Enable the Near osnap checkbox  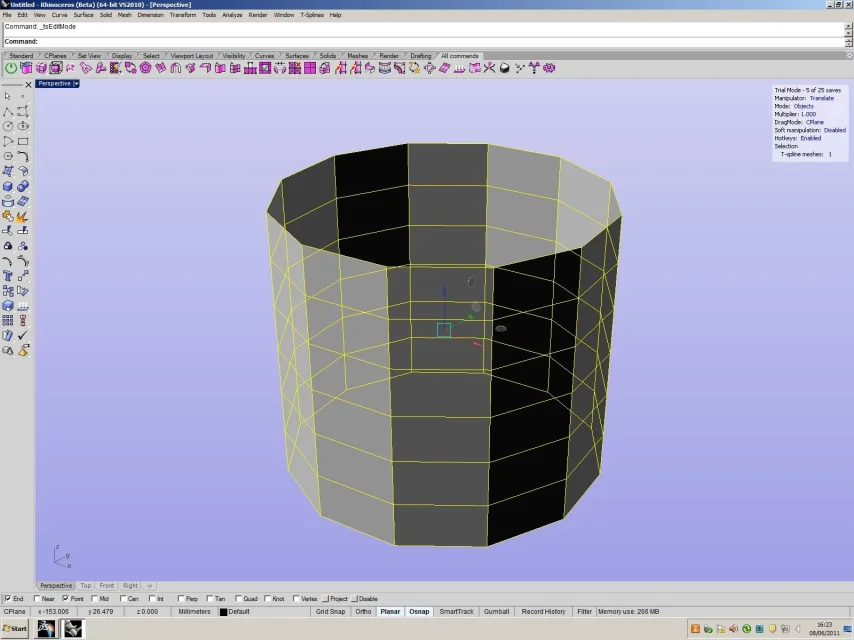point(37,599)
